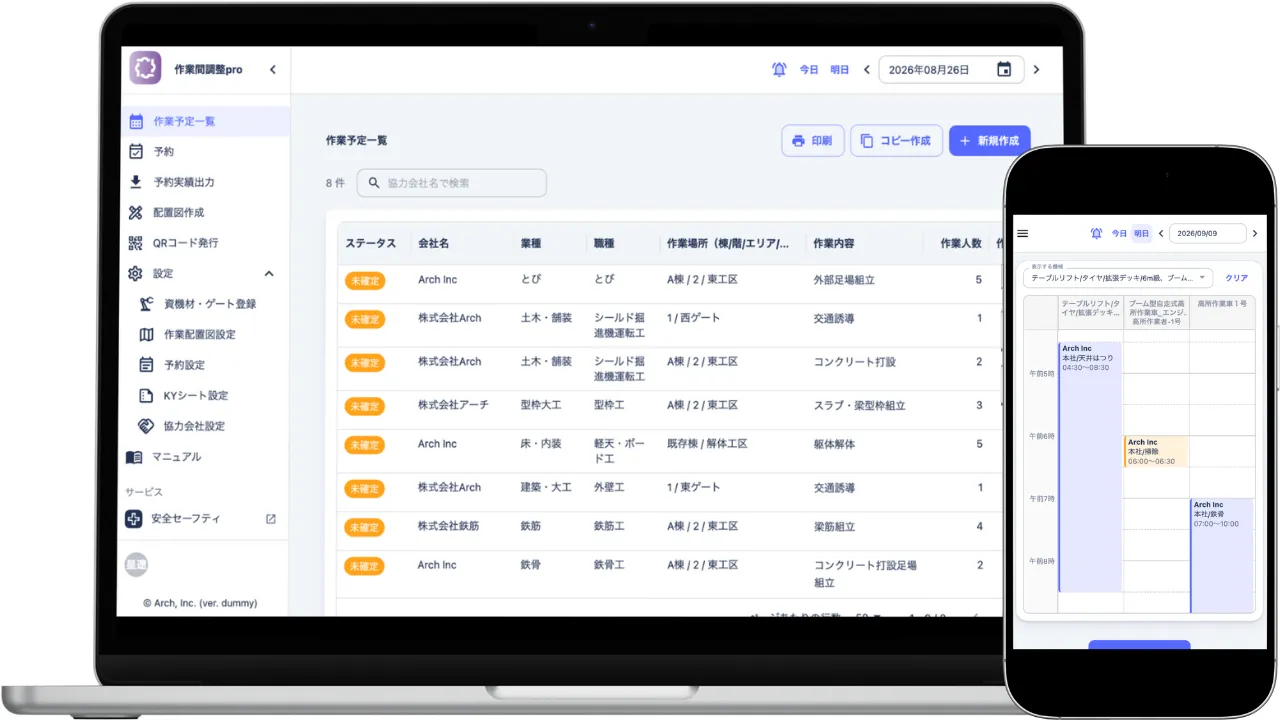1280x720 pixels.
Task: Click the user avatar in sidebar
Action: point(136,565)
